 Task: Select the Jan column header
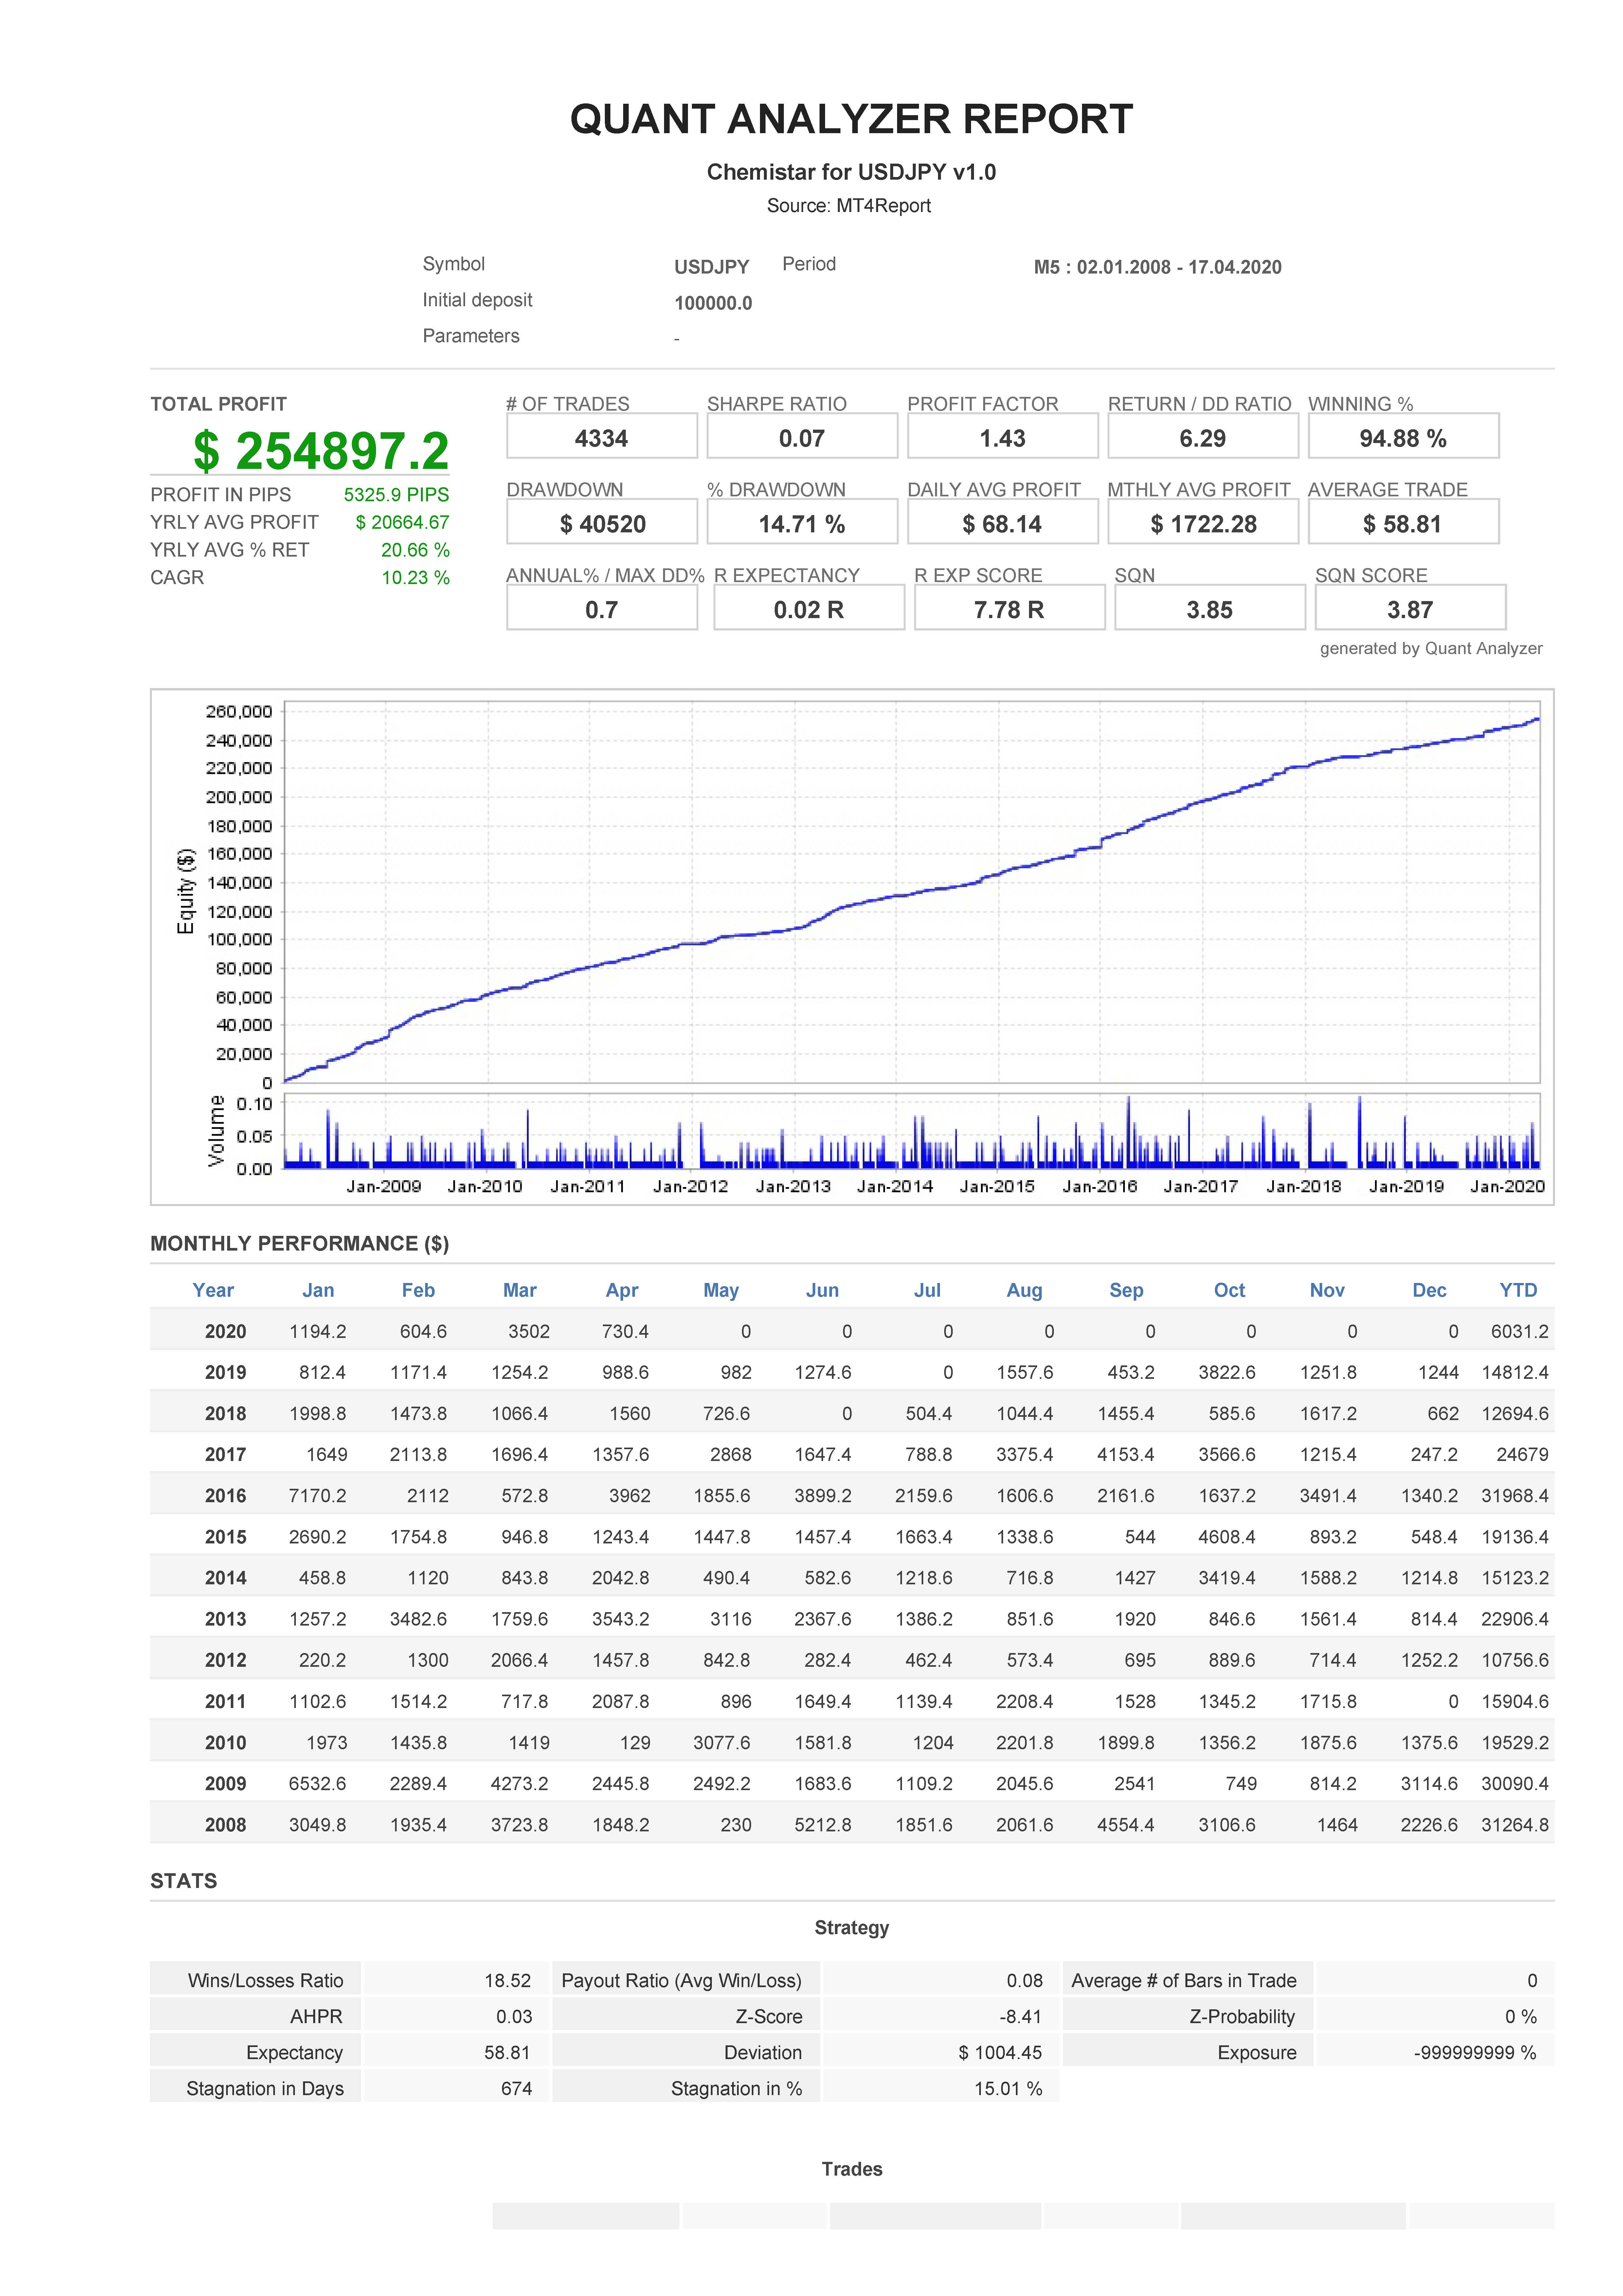click(x=318, y=1290)
